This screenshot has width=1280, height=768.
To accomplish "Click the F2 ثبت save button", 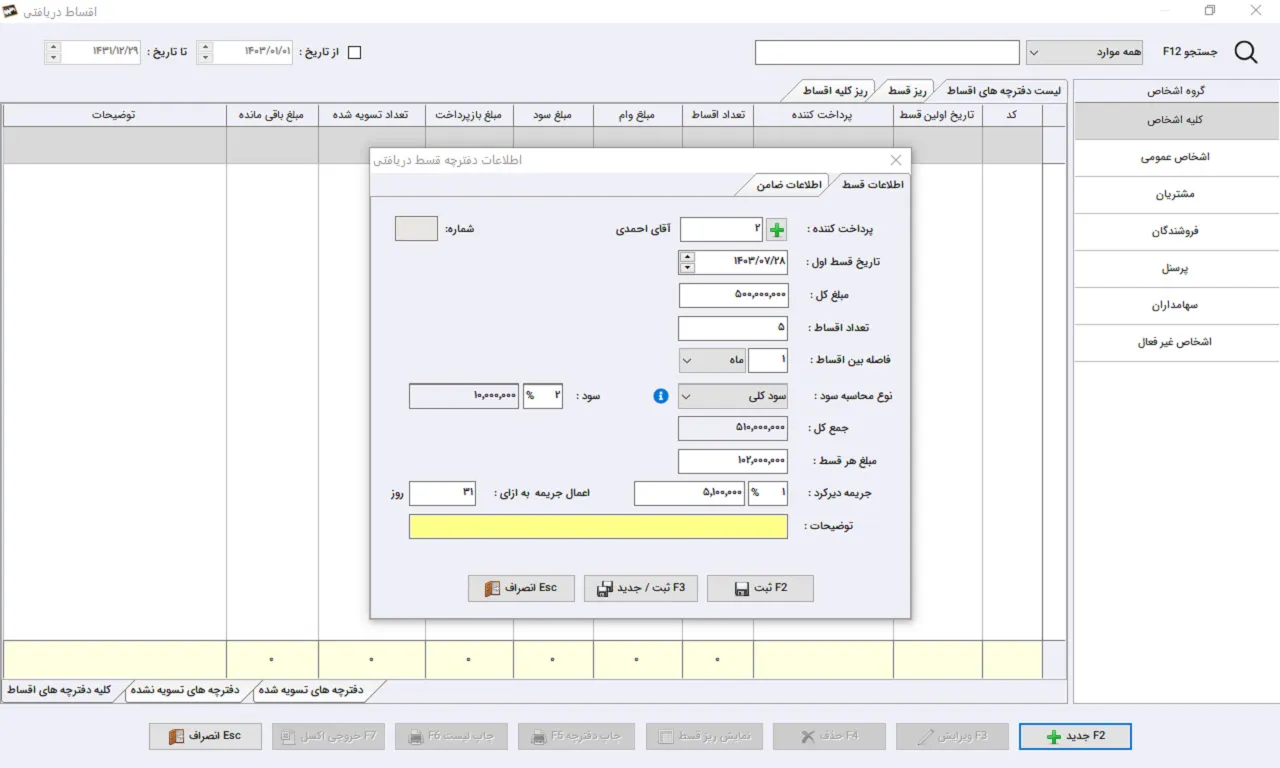I will pyautogui.click(x=760, y=588).
